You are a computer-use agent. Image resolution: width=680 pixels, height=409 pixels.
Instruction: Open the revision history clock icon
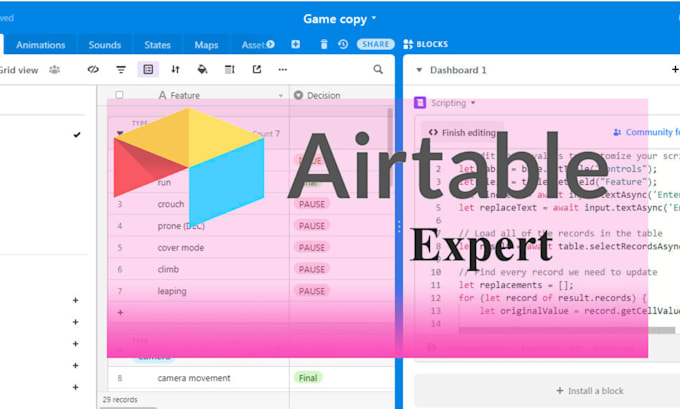tap(343, 44)
